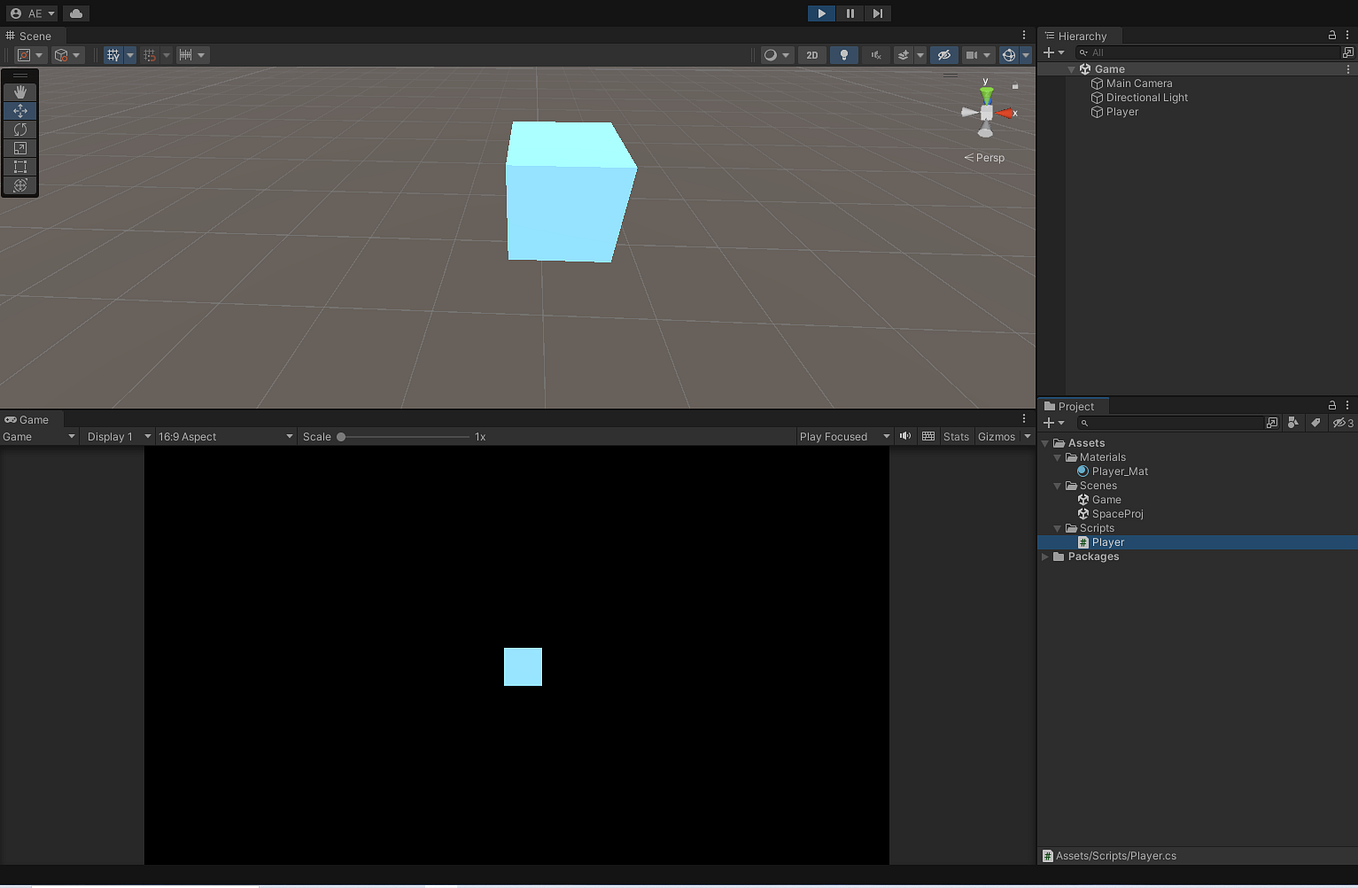1358x888 pixels.
Task: Select the Scale tool
Action: tap(20, 147)
